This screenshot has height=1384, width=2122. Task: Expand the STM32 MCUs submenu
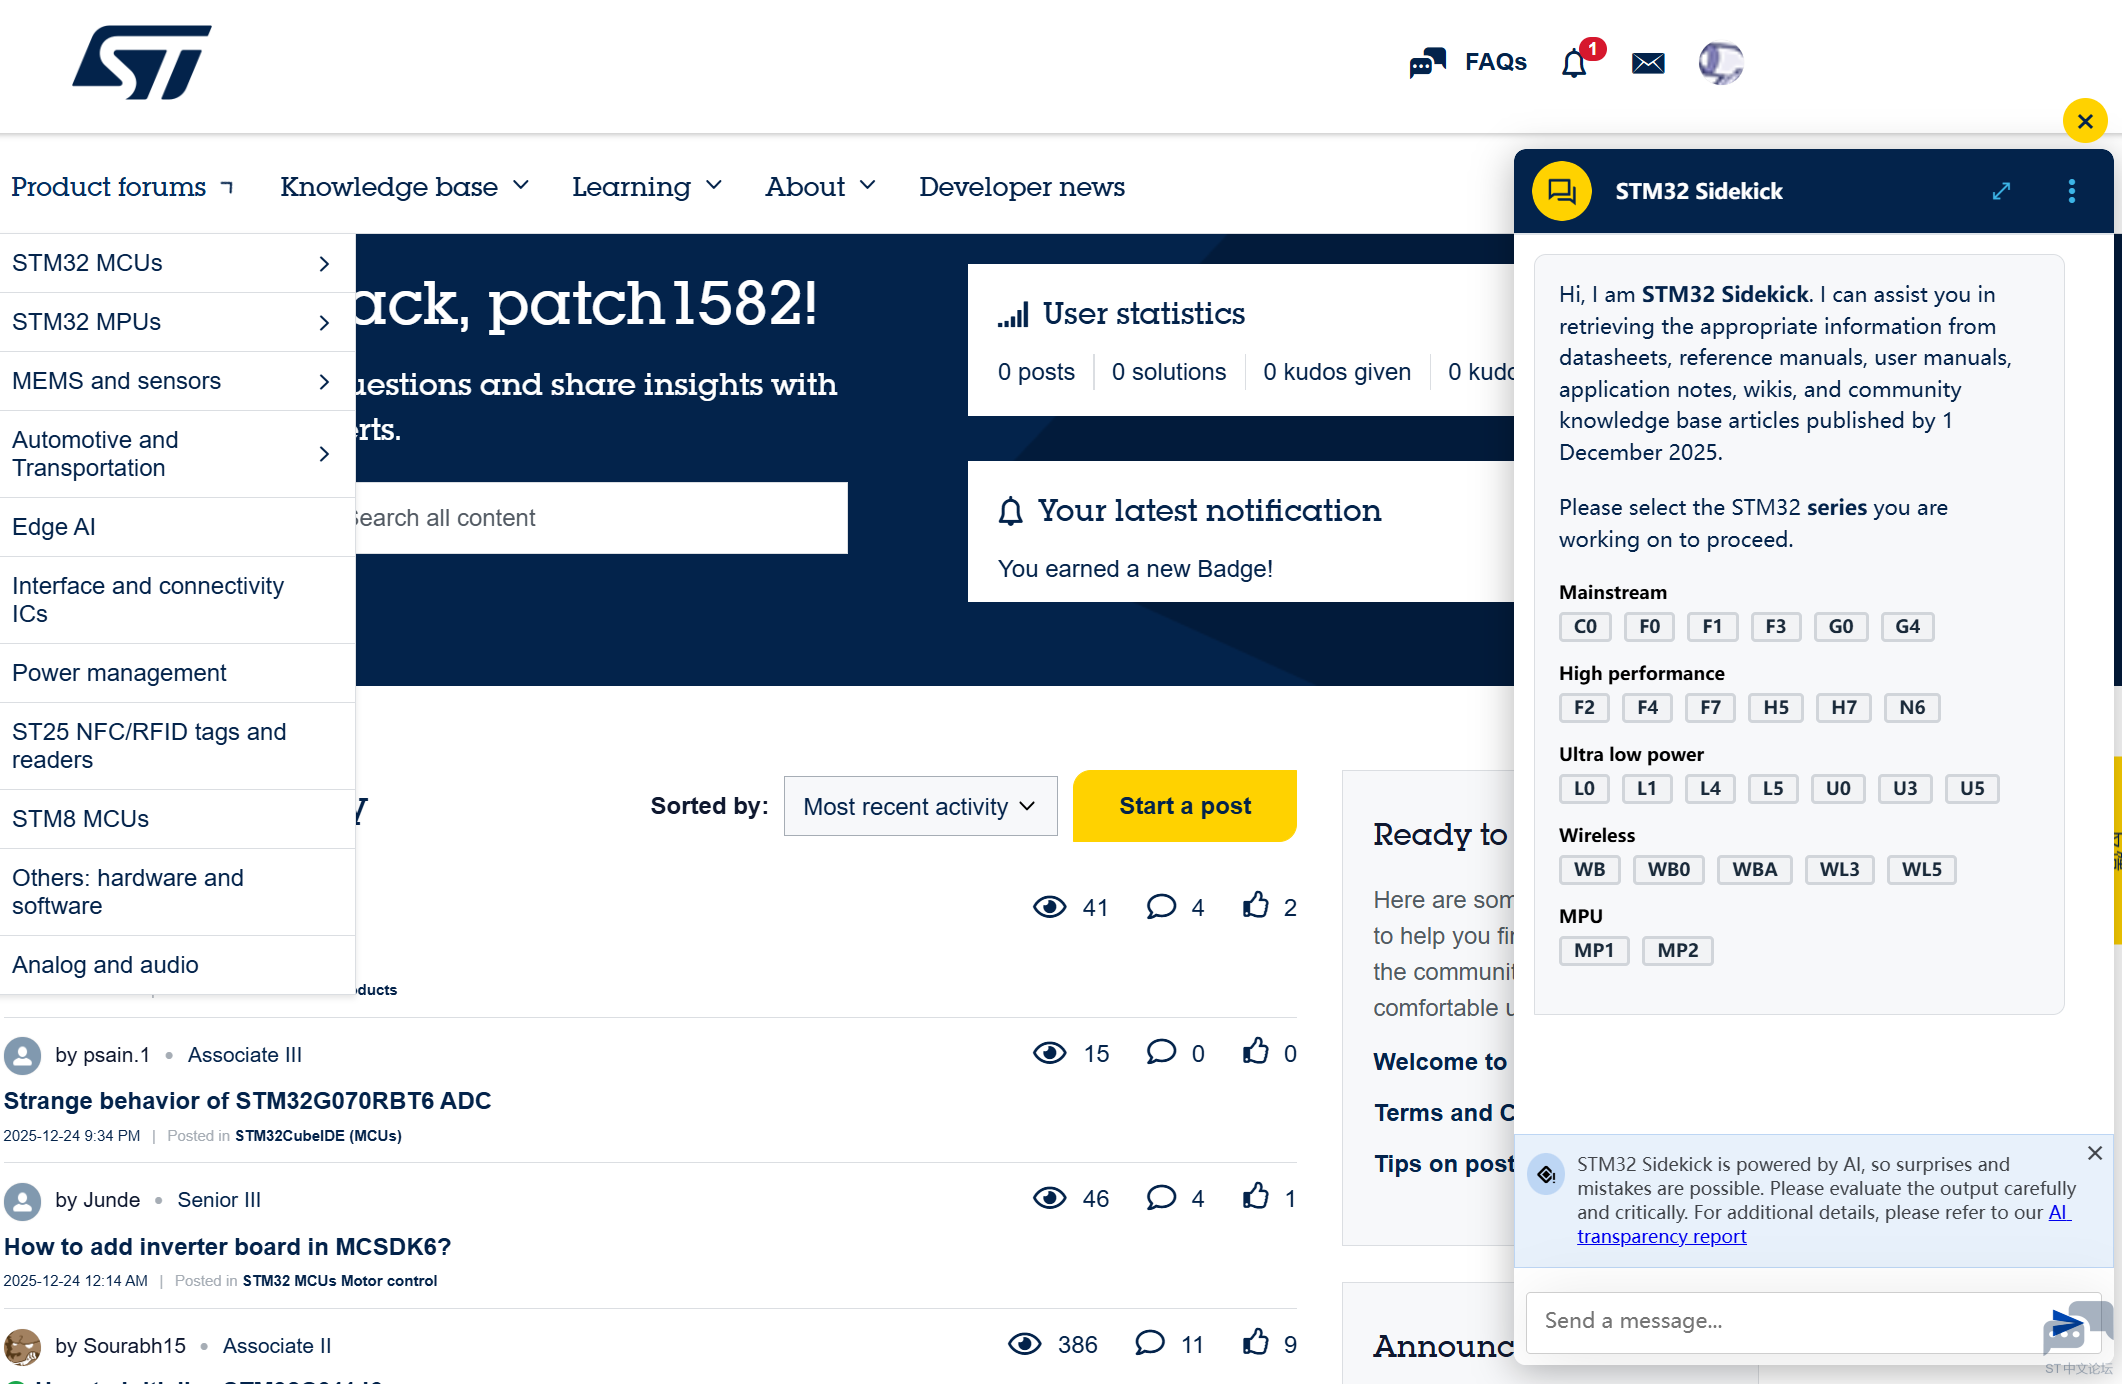pyautogui.click(x=324, y=264)
